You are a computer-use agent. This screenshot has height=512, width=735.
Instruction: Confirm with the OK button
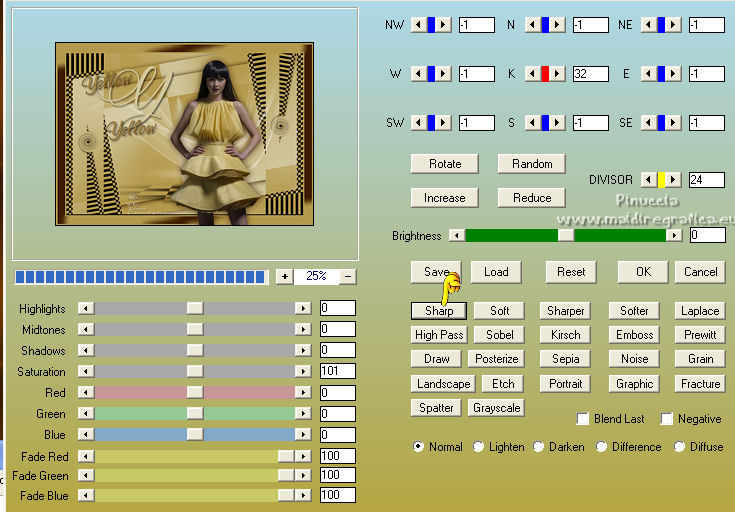click(x=643, y=272)
